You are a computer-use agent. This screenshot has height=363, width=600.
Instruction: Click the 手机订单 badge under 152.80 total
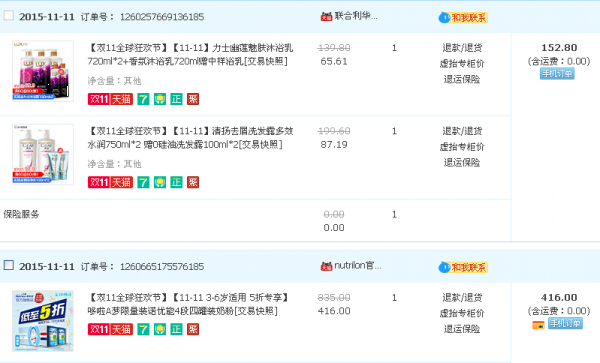[557, 73]
